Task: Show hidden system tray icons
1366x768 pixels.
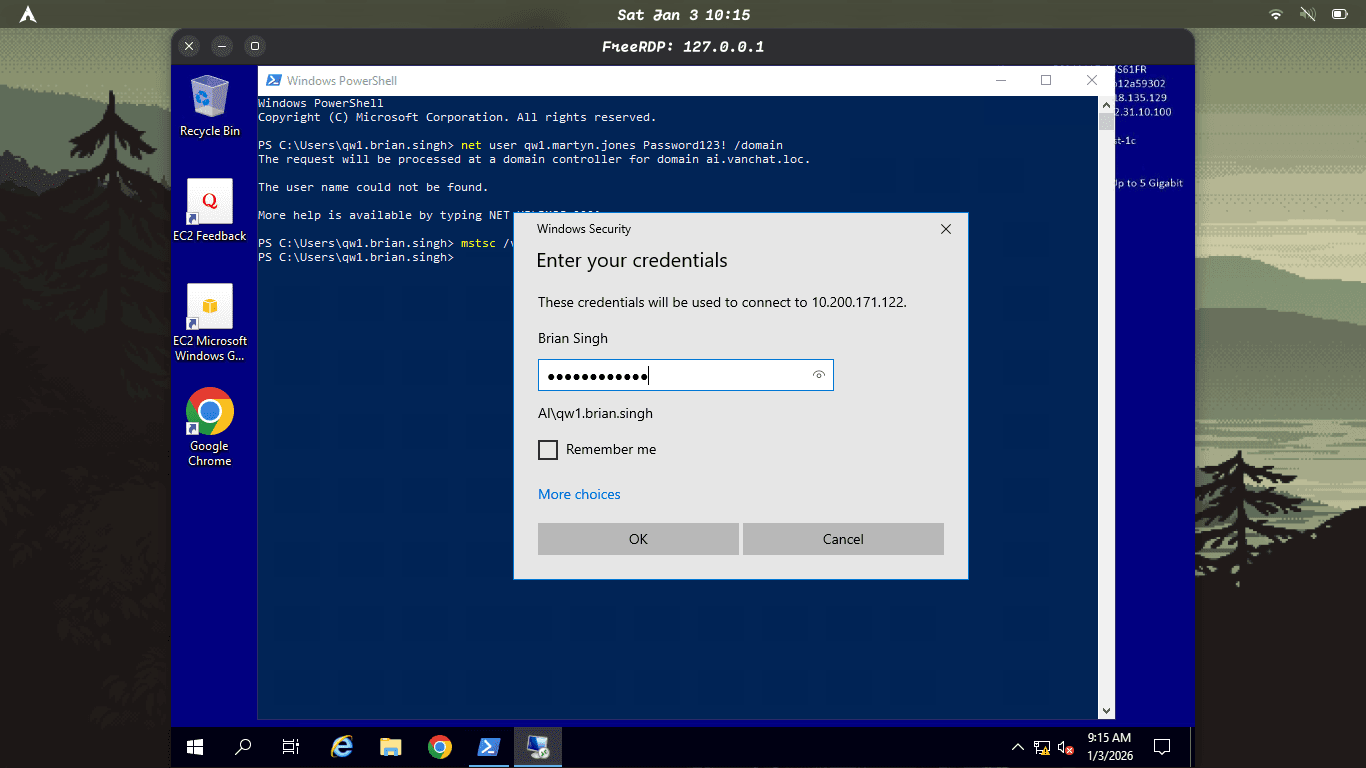Action: (x=1018, y=747)
